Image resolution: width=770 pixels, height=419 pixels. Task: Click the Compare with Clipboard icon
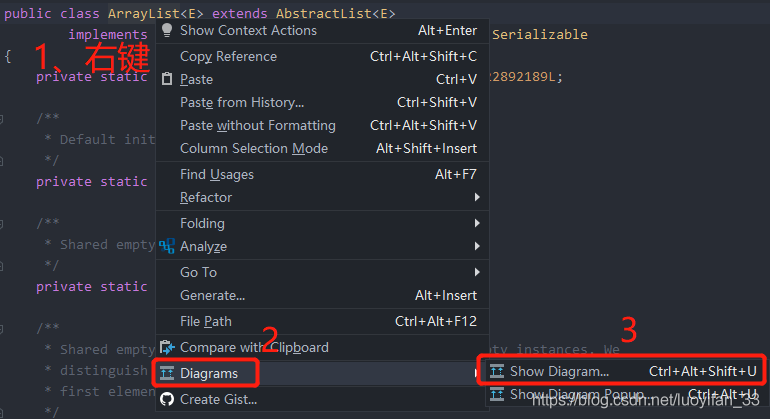(167, 347)
